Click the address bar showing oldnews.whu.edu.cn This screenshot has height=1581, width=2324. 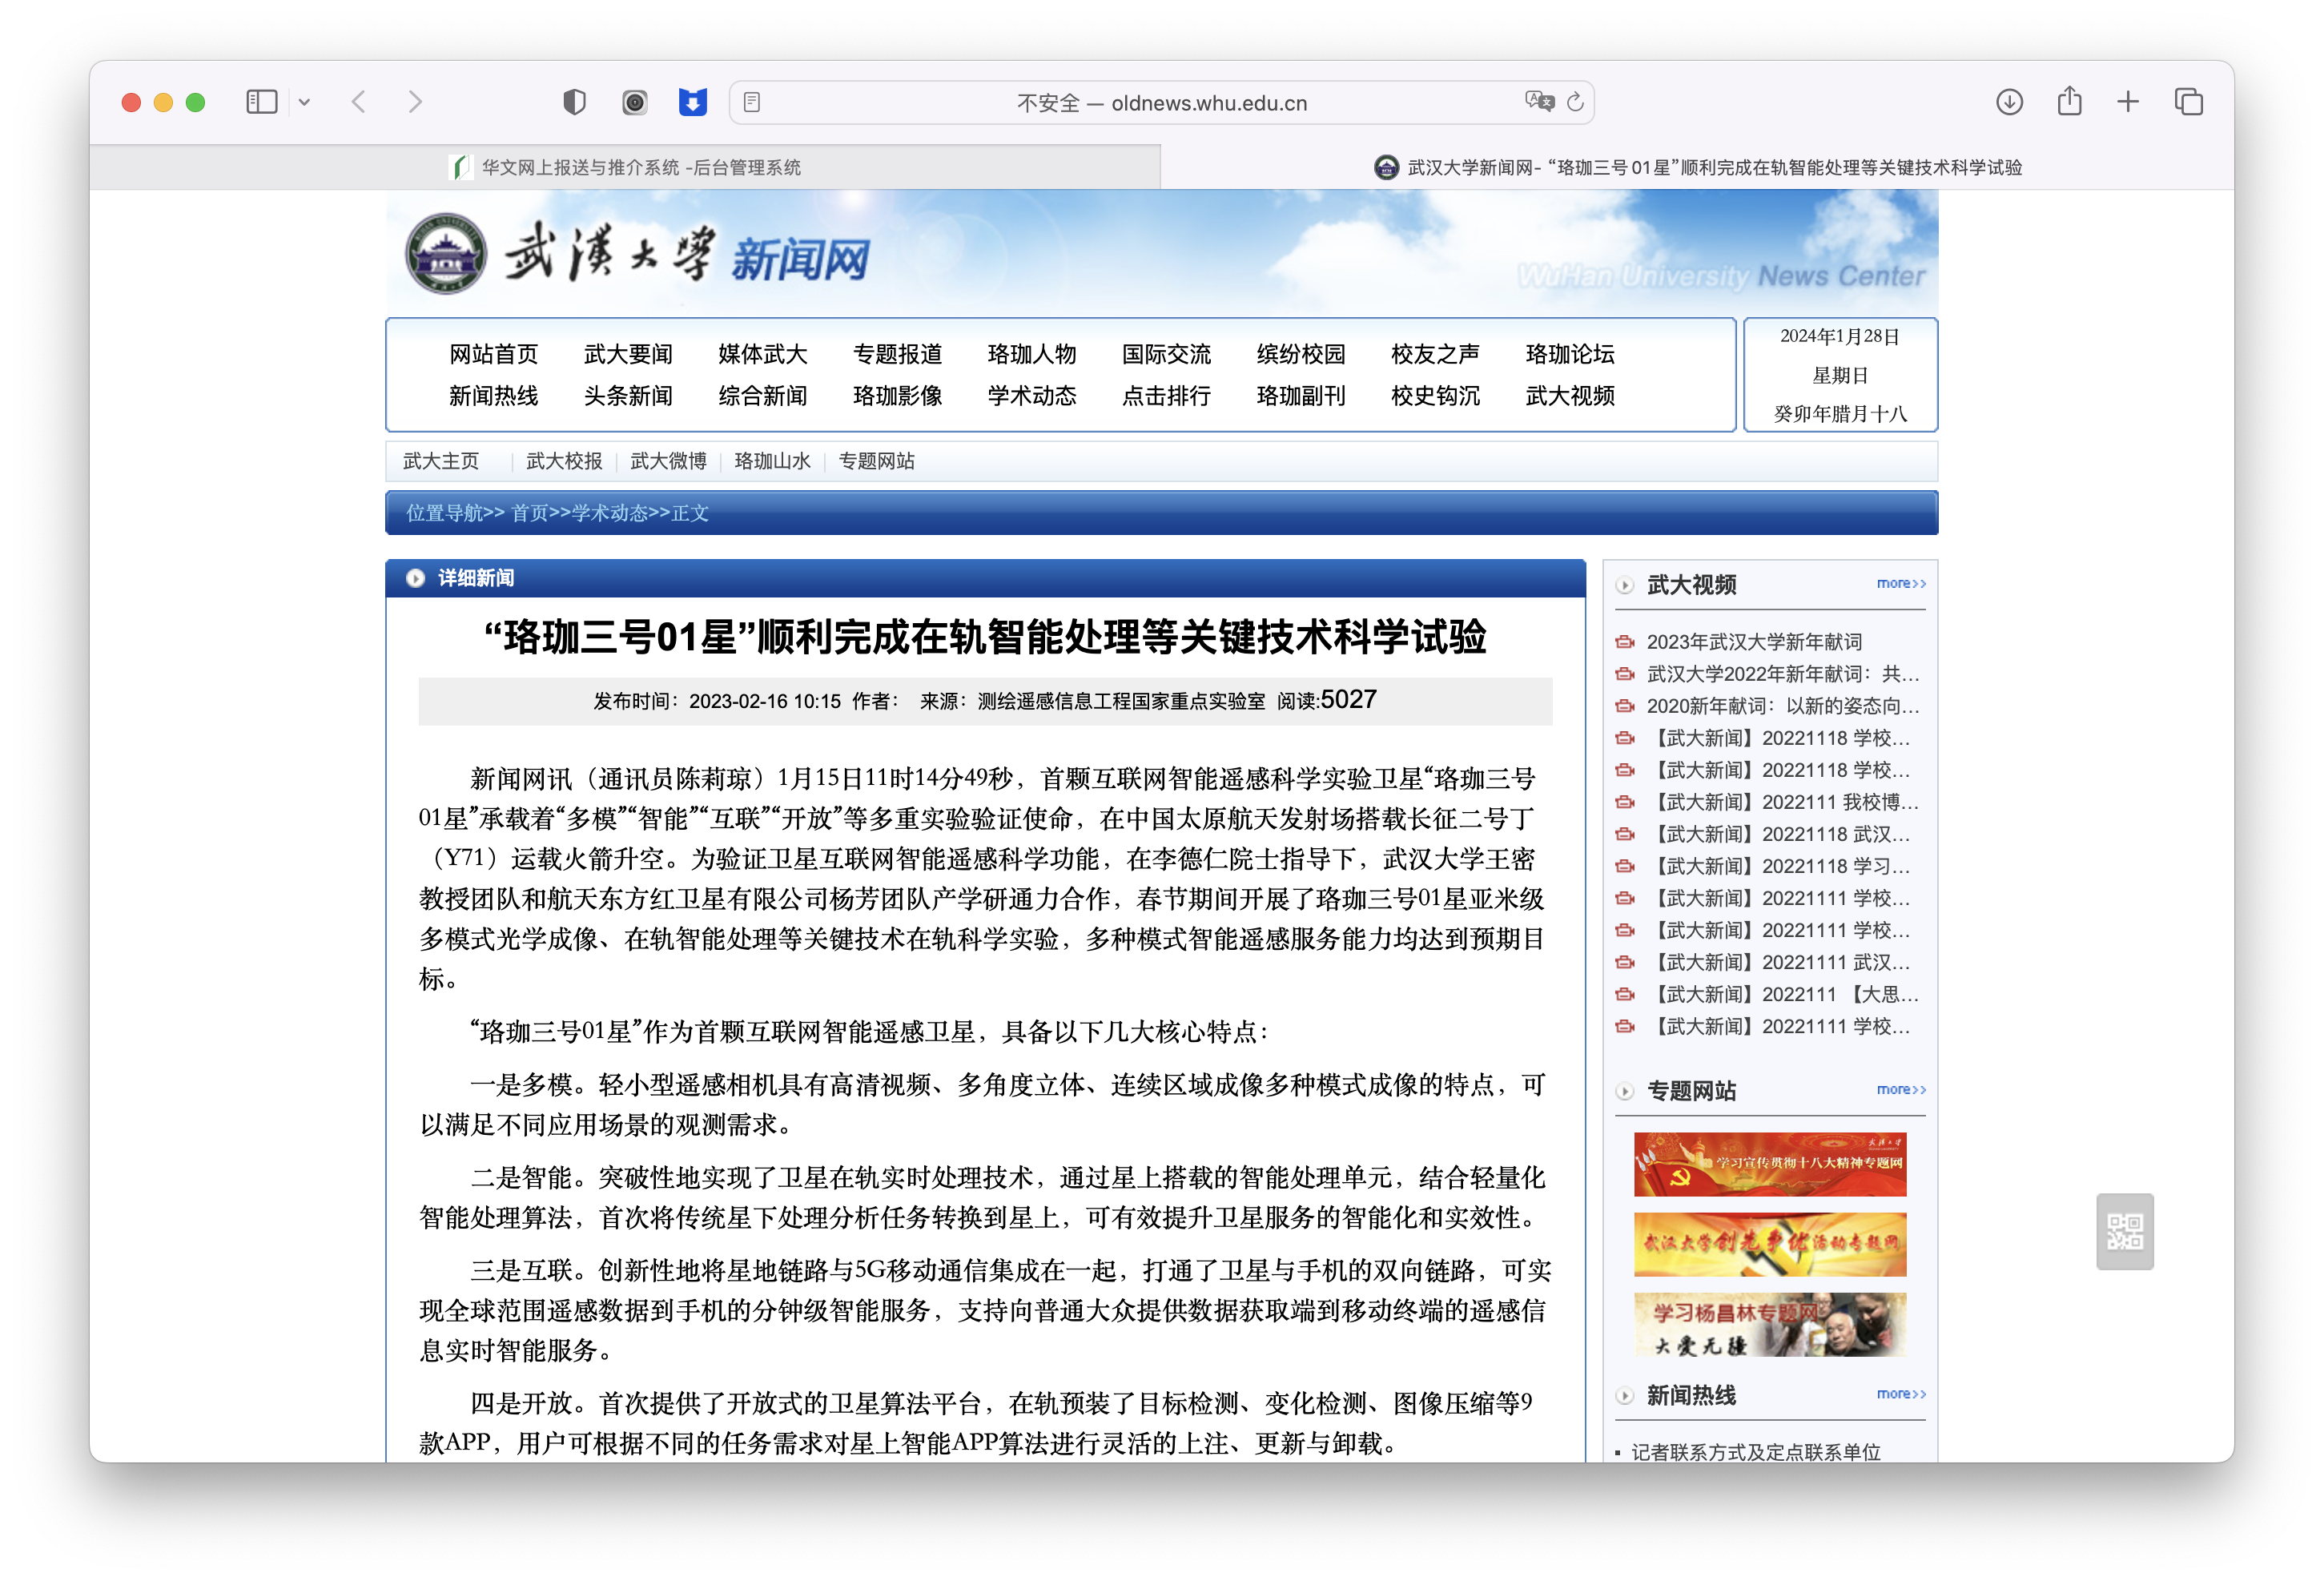coord(1161,102)
